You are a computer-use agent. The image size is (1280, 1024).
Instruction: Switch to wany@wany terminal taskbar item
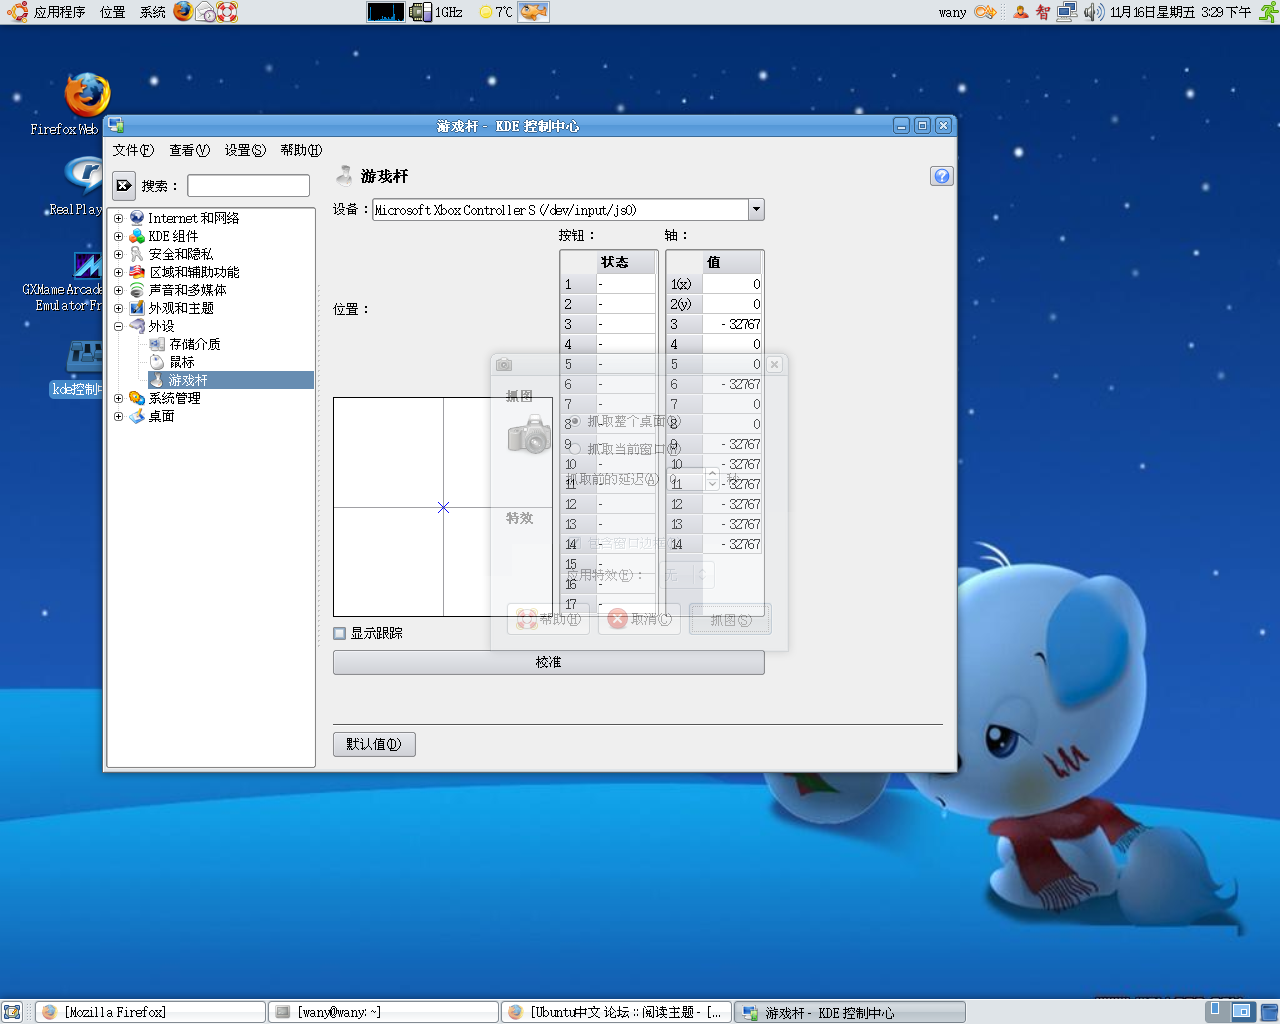(384, 1012)
